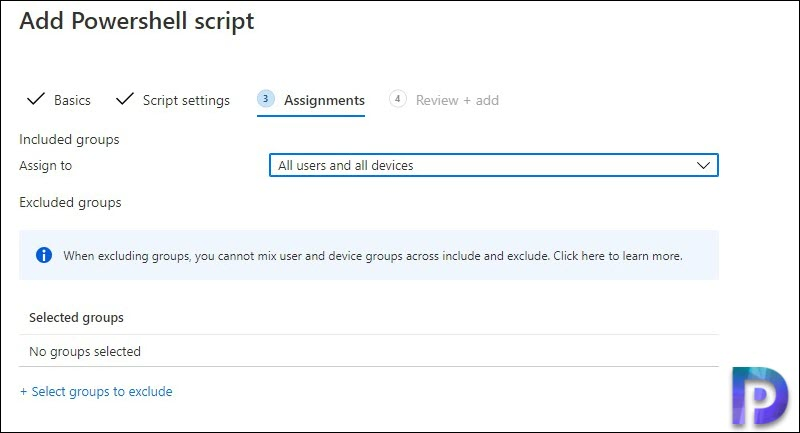
Task: Click the Script settings checkmark icon
Action: (124, 99)
